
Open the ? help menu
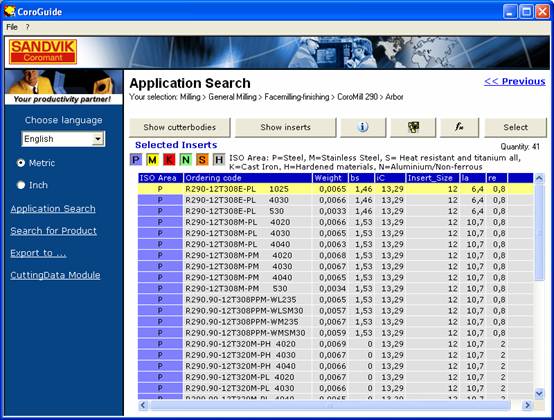(x=27, y=27)
